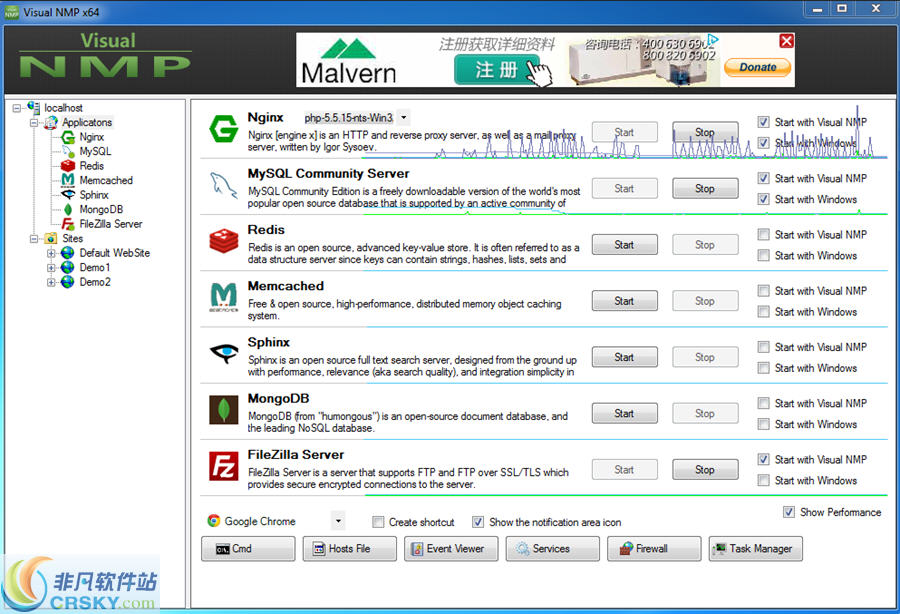
Task: Open the browser selection dropdown
Action: 337,521
